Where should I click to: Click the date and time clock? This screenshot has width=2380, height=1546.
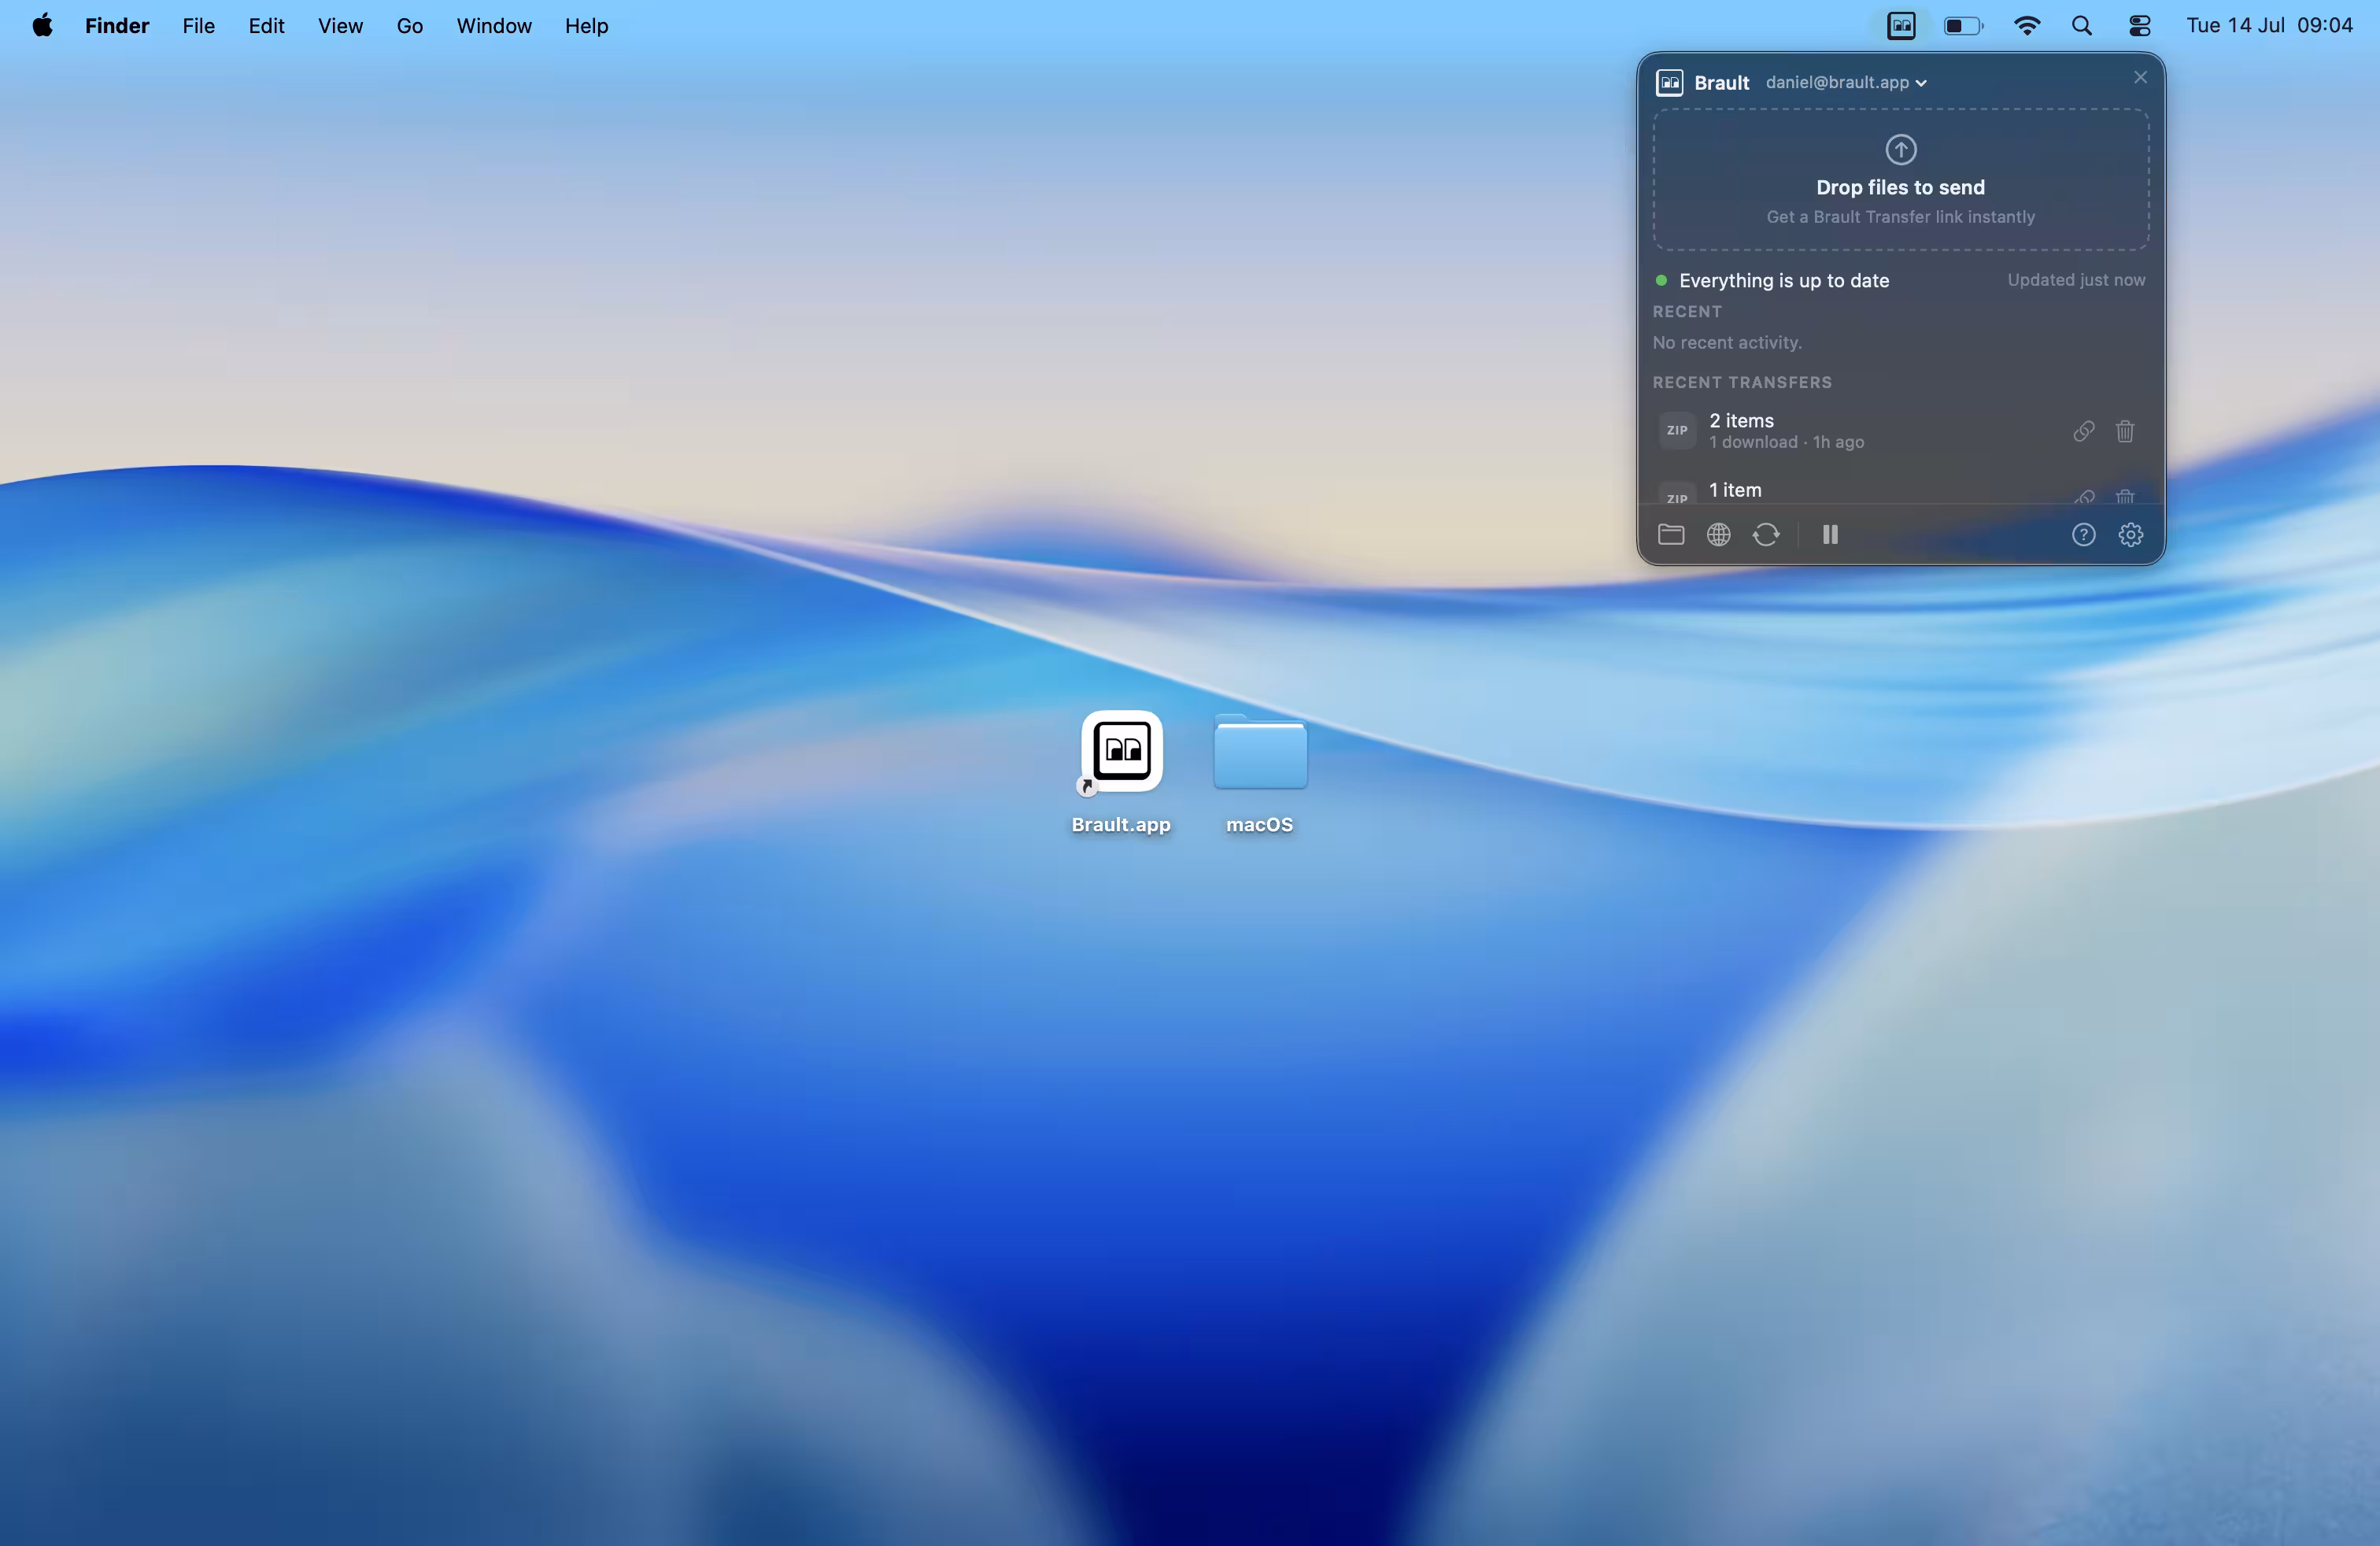[x=2269, y=26]
